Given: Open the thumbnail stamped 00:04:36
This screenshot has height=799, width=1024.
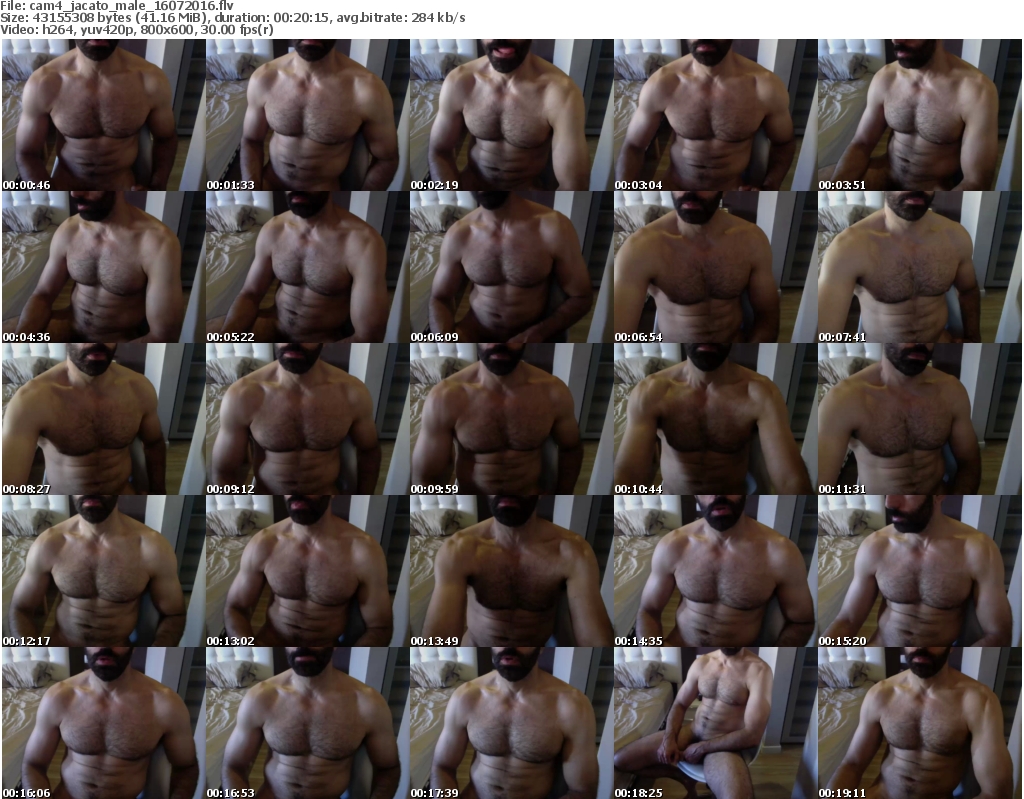Looking at the screenshot, I should pyautogui.click(x=103, y=267).
